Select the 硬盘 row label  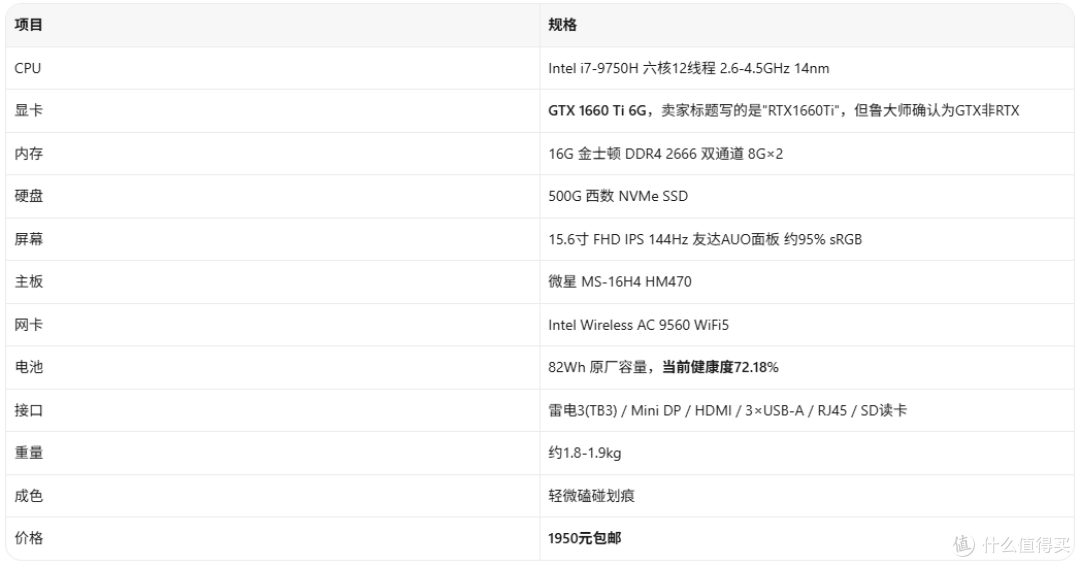(x=28, y=196)
